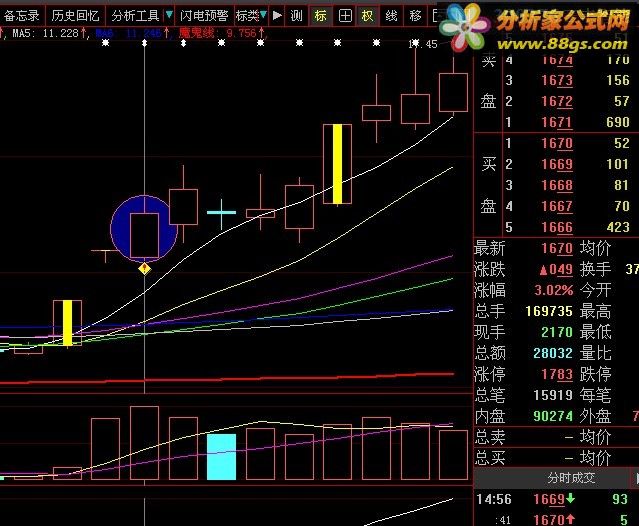Click the play arrow icon in the toolbar

pos(277,15)
